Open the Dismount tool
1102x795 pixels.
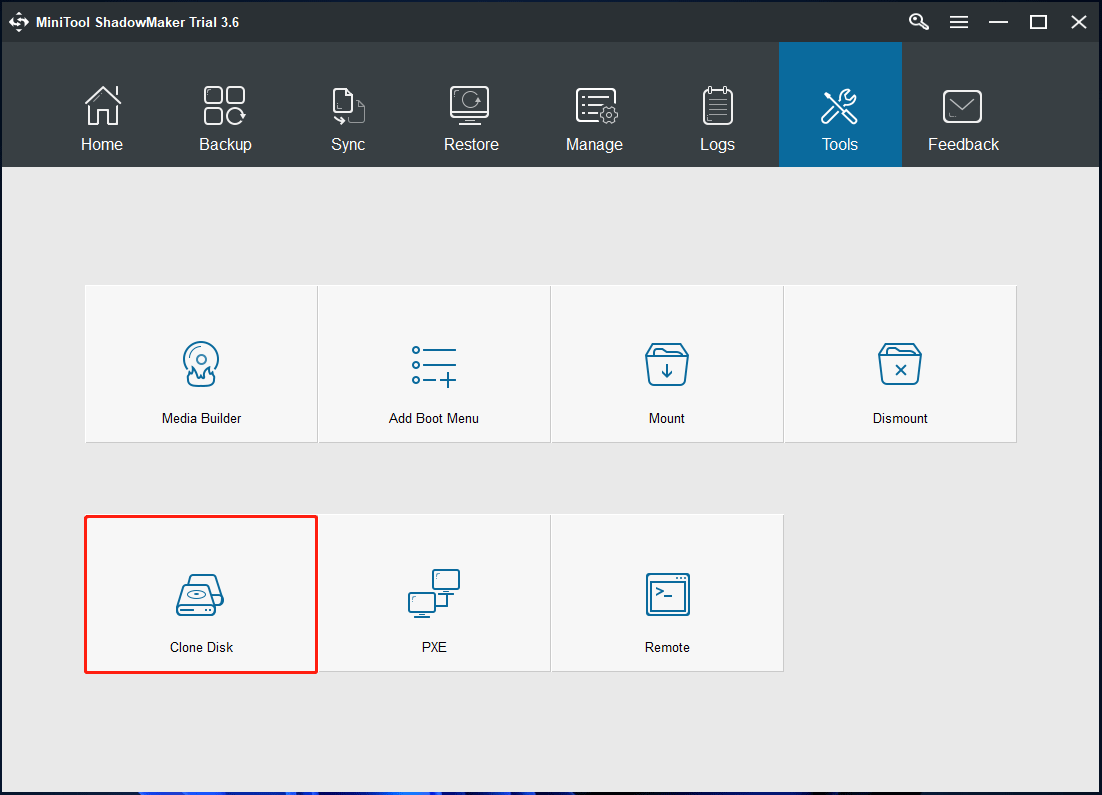pyautogui.click(x=900, y=364)
